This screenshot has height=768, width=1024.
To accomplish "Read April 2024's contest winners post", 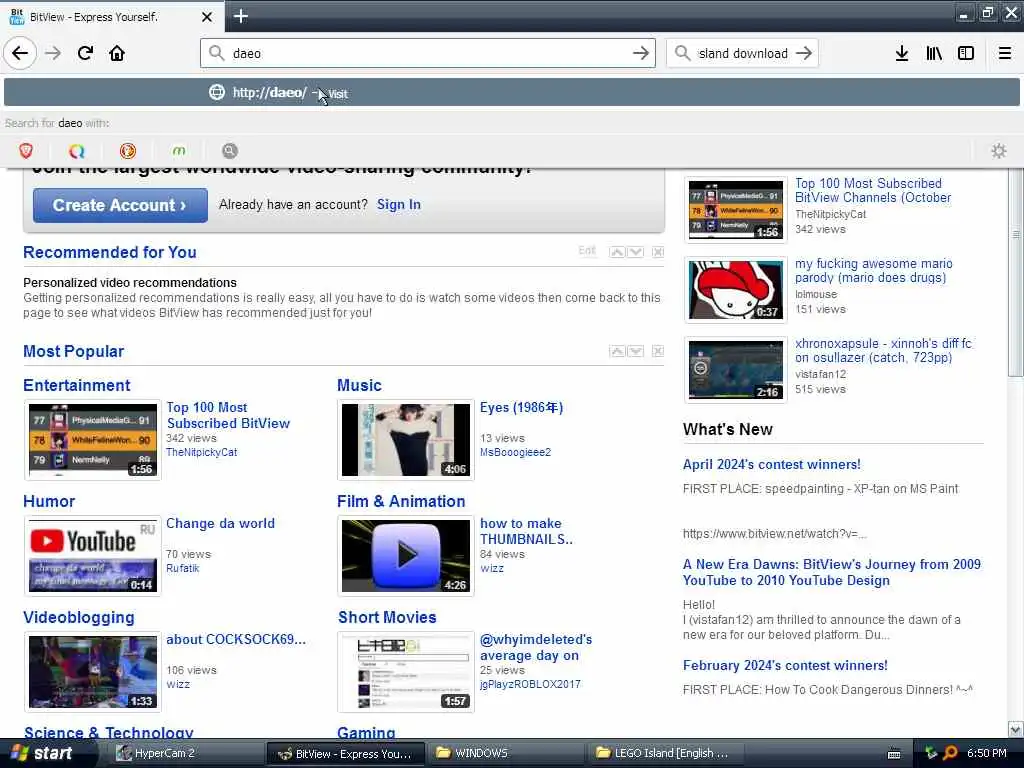I will click(x=771, y=464).
